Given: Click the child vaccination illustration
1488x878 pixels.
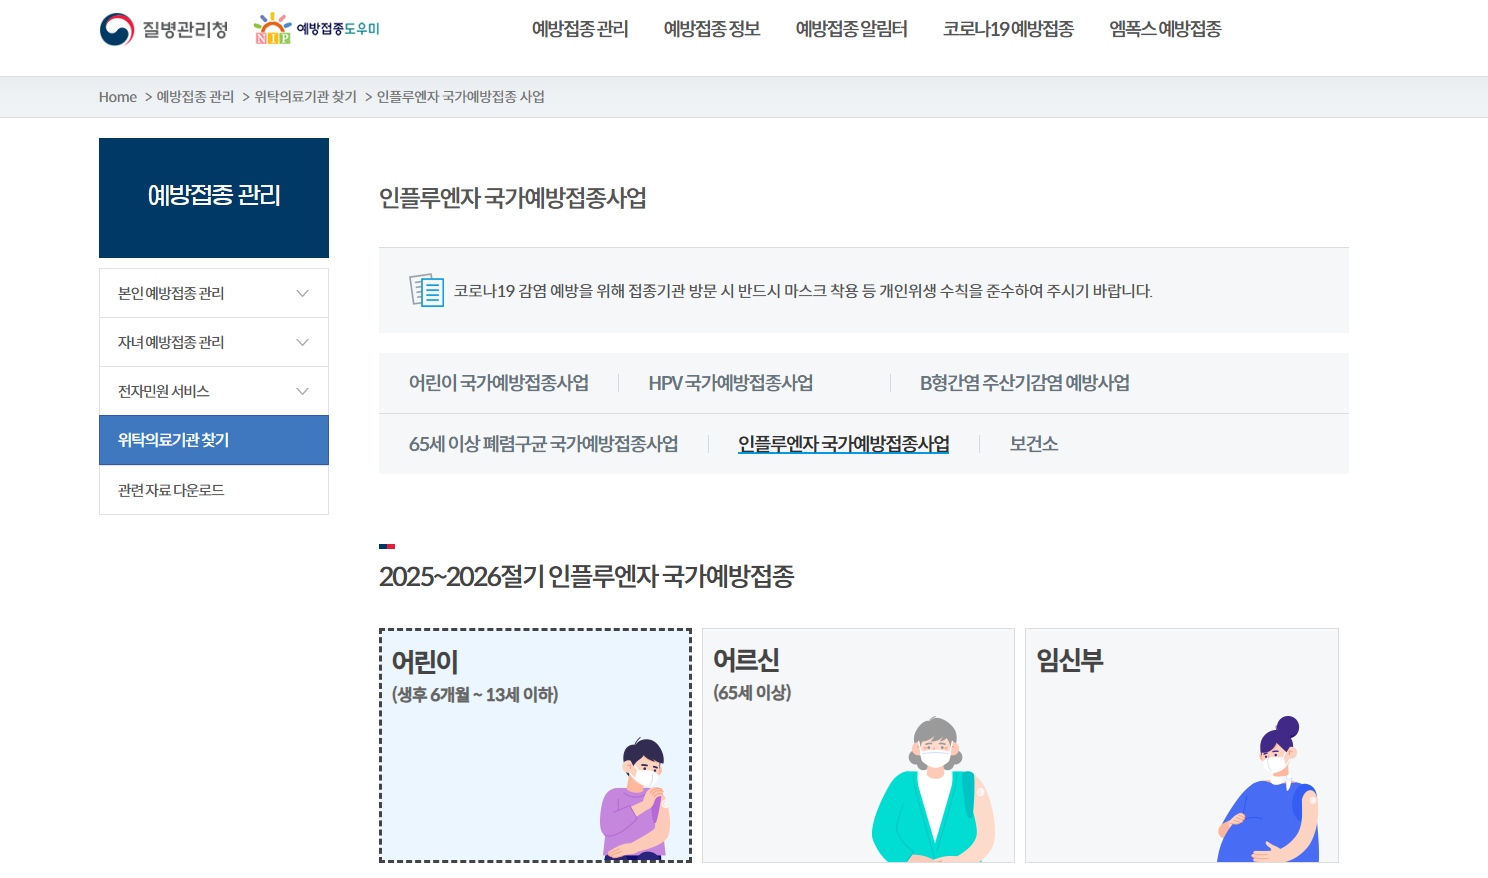Looking at the screenshot, I should point(634,799).
